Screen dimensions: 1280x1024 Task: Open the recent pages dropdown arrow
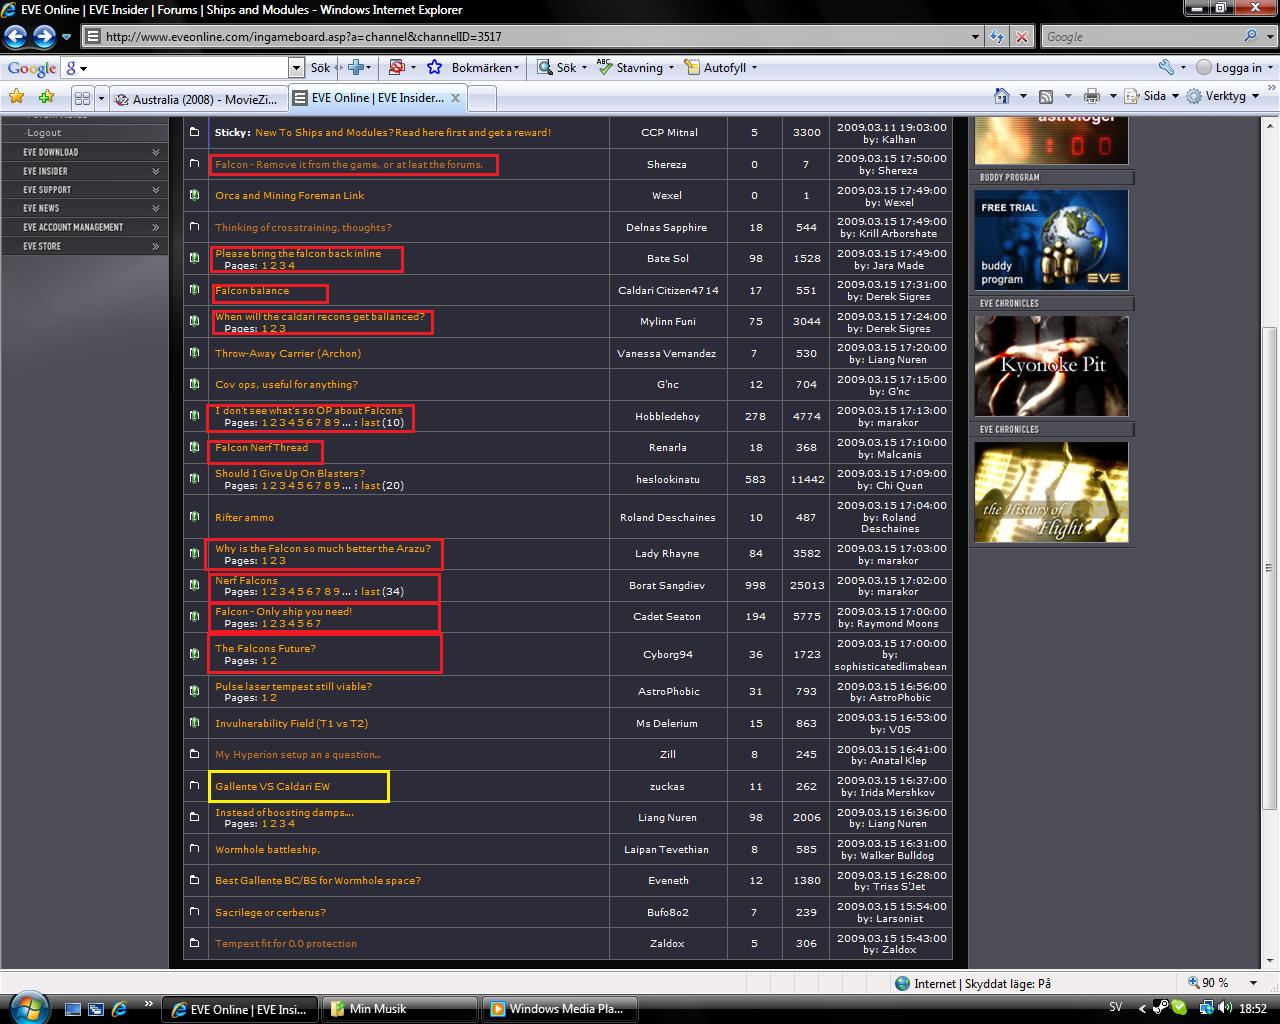pos(66,37)
